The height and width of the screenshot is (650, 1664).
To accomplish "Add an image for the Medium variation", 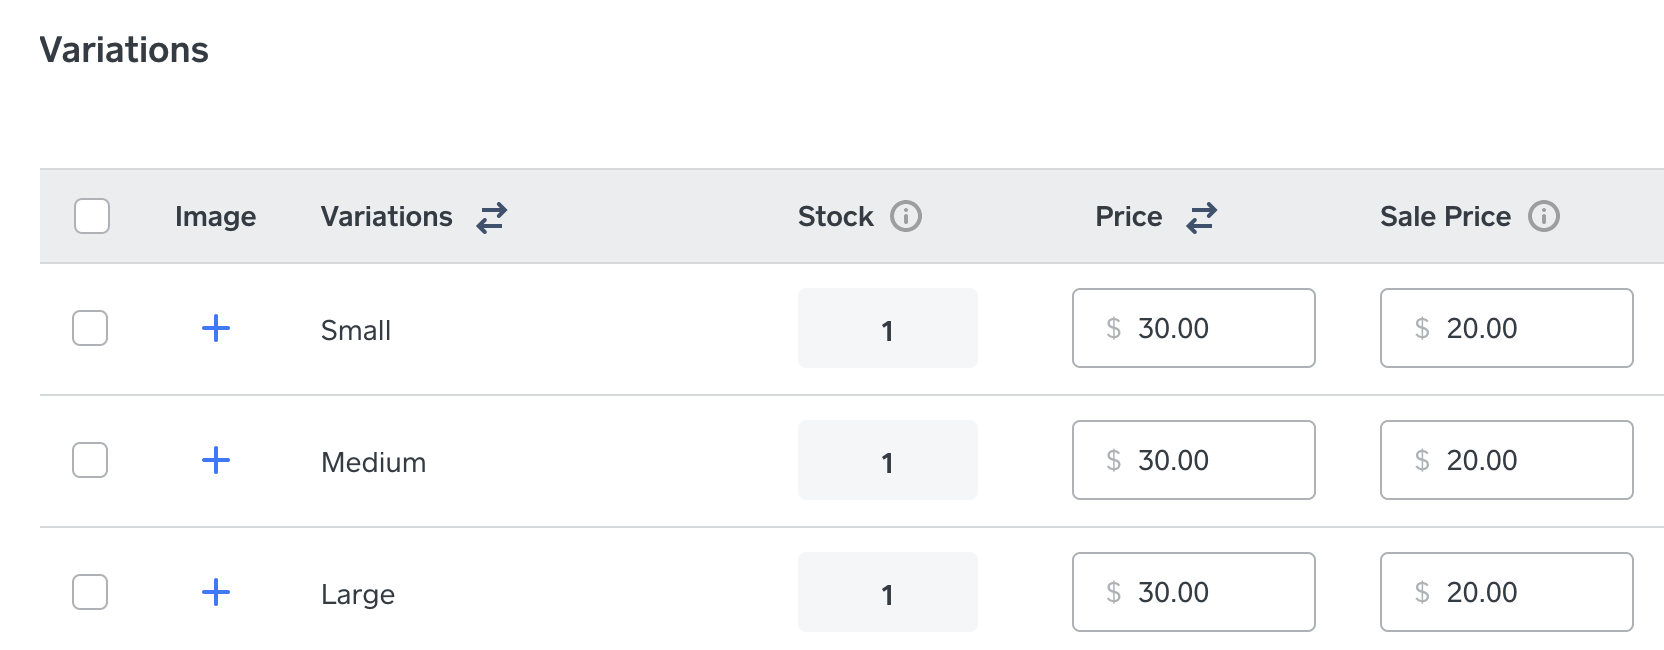I will click(216, 460).
